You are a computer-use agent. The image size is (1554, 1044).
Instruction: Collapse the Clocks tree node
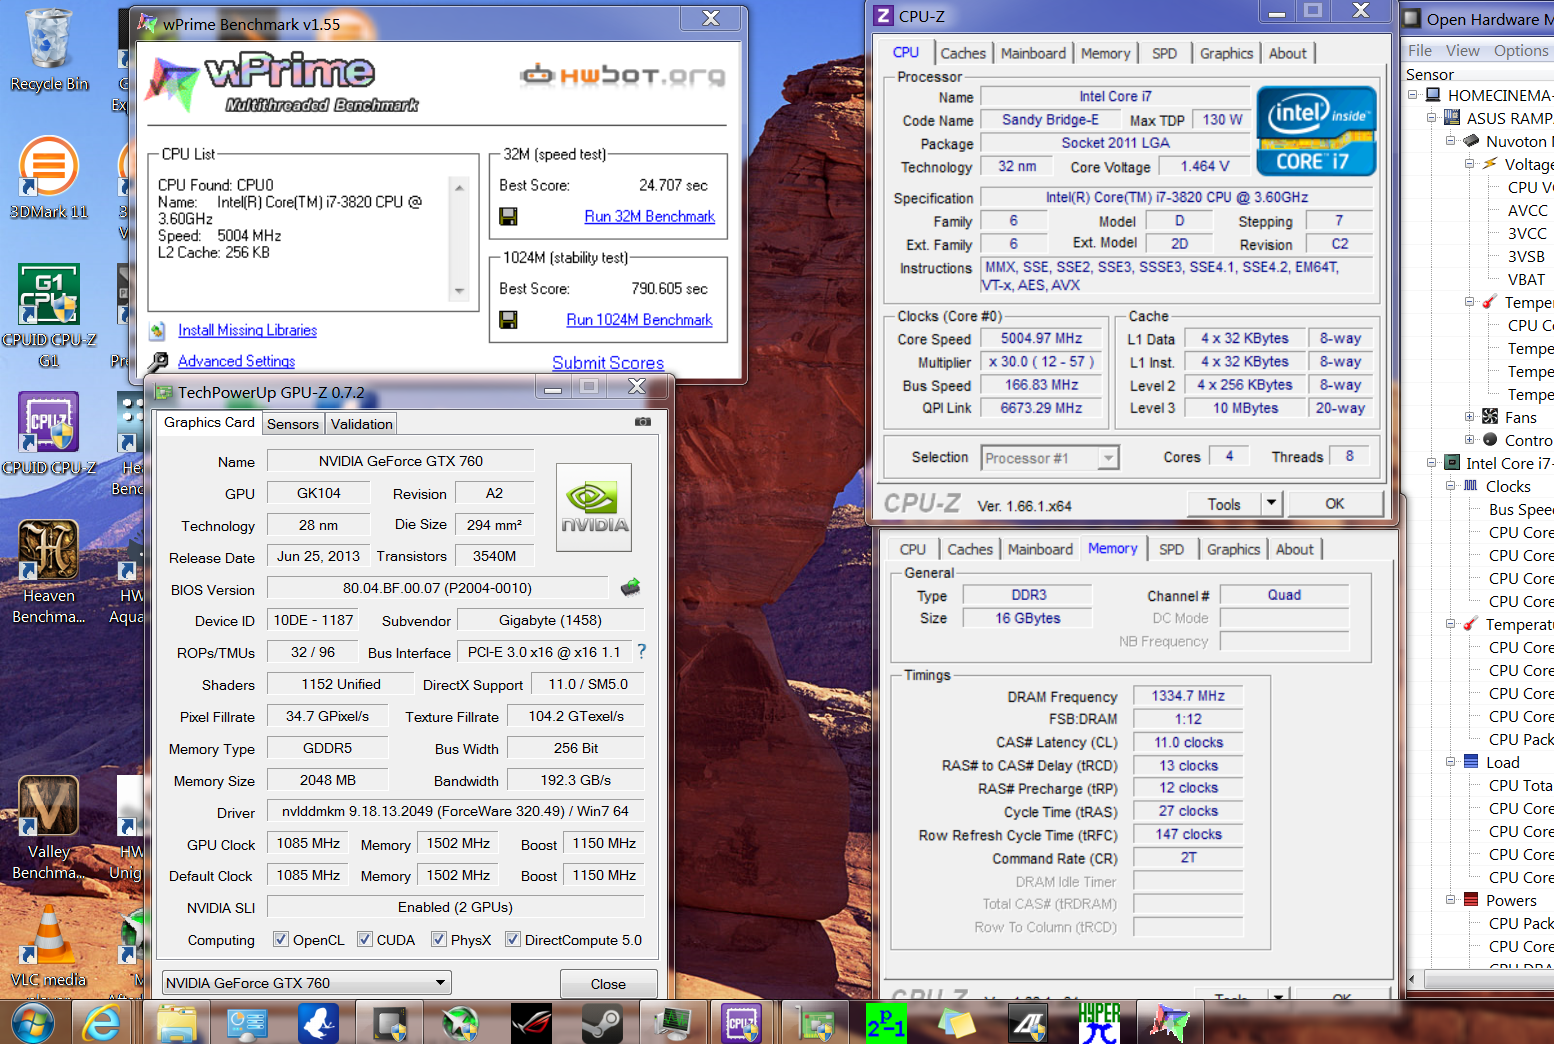point(1451,486)
